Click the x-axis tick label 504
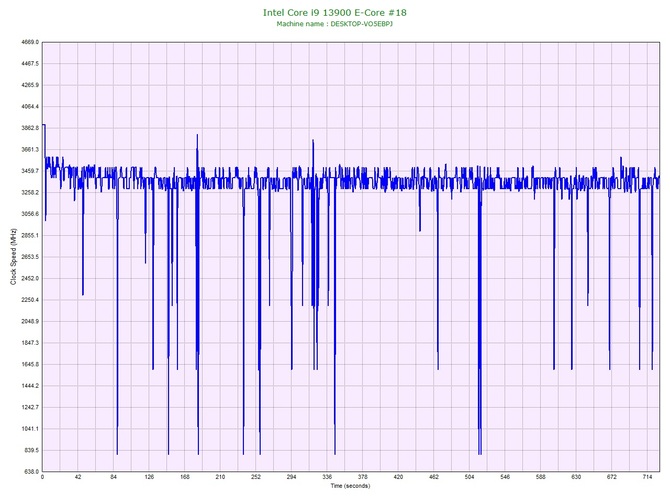 (470, 477)
